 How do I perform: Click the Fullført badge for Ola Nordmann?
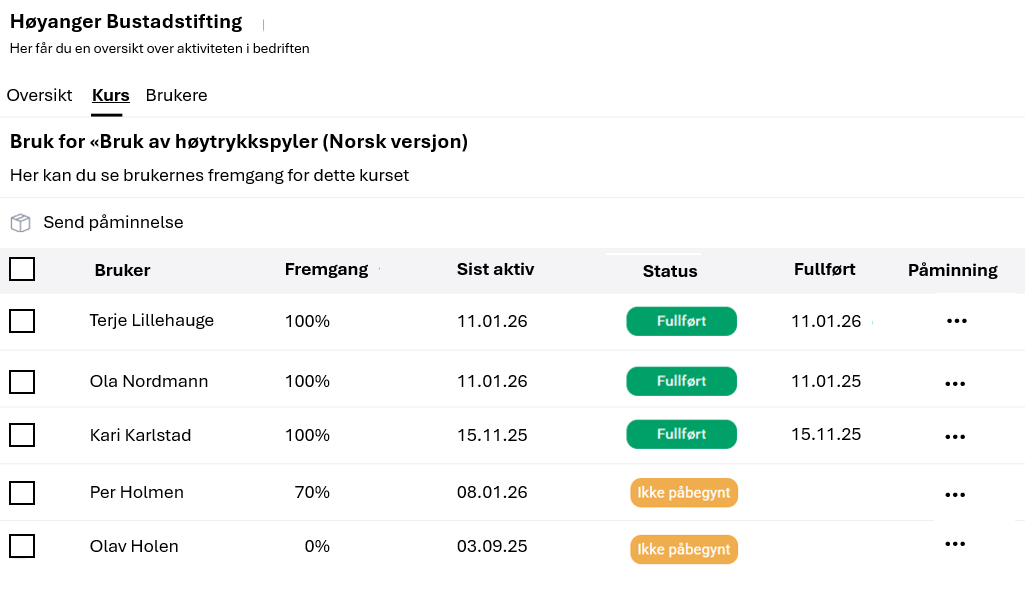coord(681,382)
